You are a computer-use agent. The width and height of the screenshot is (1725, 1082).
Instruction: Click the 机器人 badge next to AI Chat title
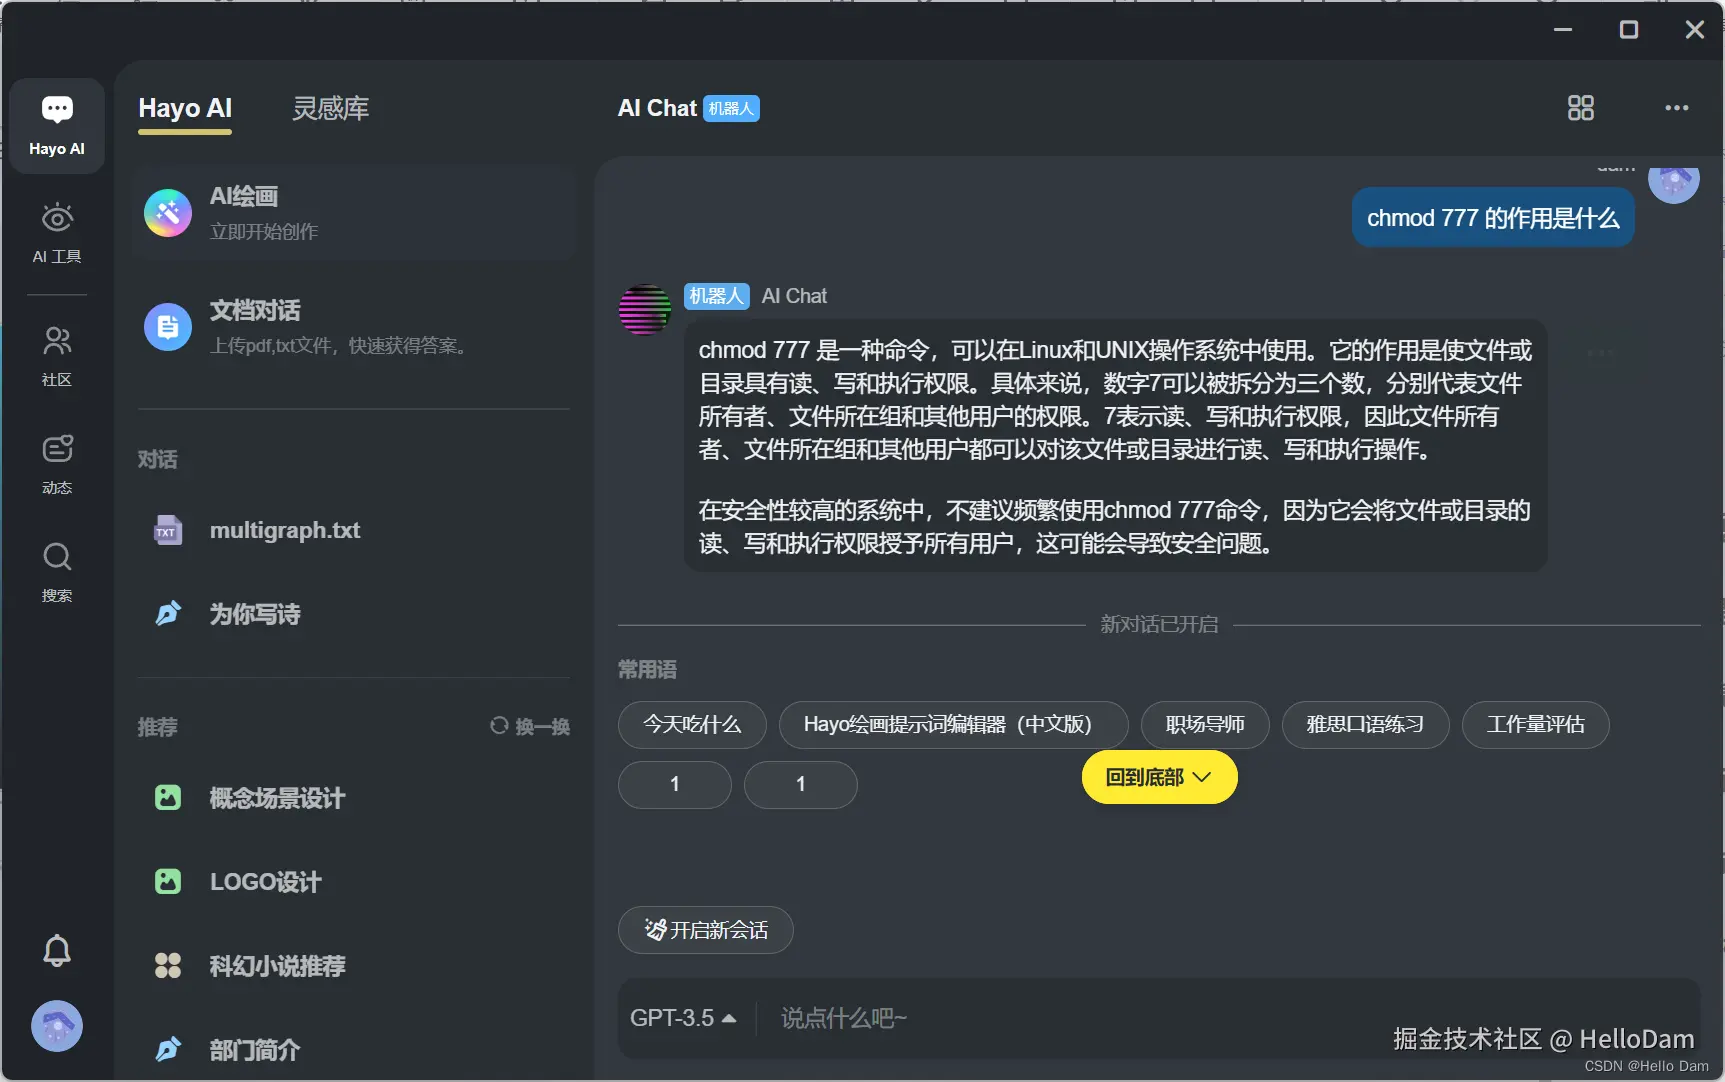tap(731, 108)
